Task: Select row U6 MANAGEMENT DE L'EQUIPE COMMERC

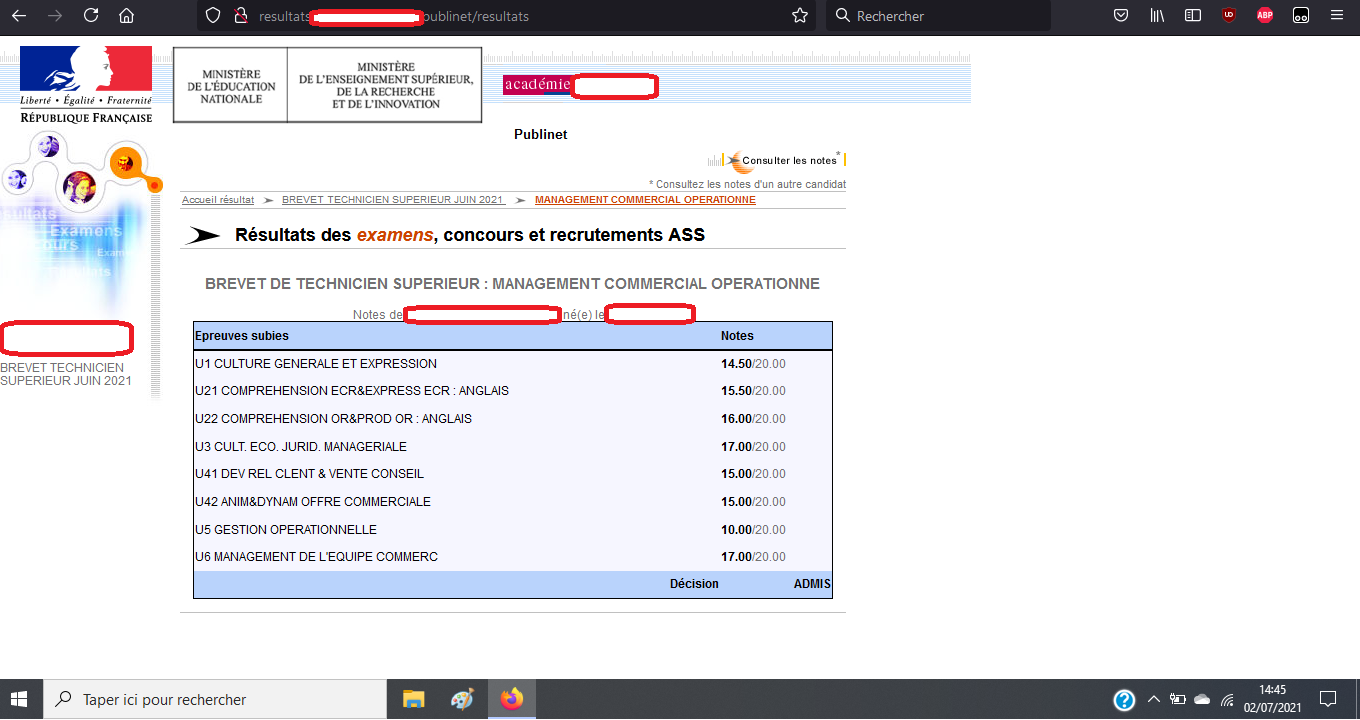Action: pos(512,557)
